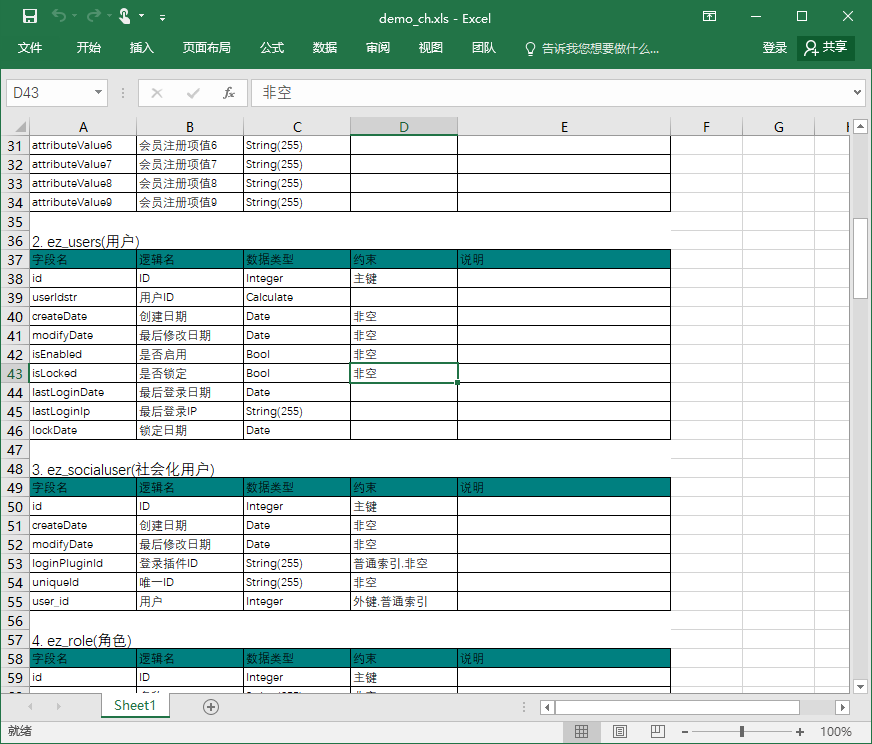
Task: Click the confirm checkmark formula button
Action: click(193, 93)
